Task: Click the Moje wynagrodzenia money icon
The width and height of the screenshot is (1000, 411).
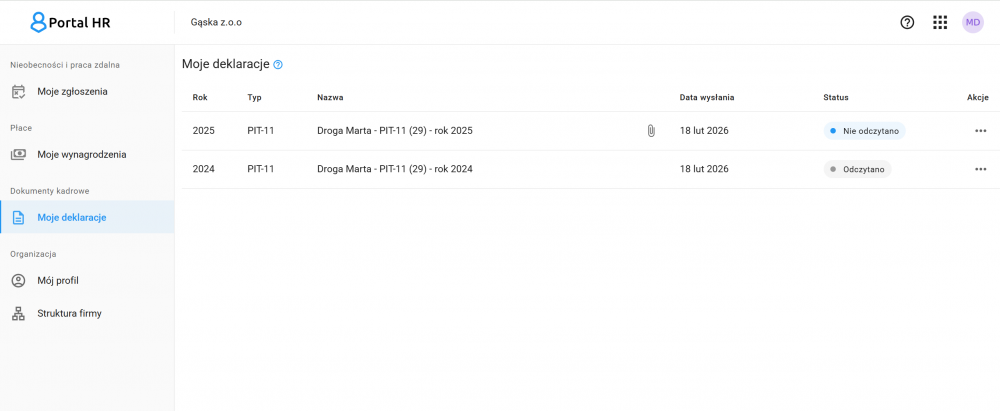Action: pyautogui.click(x=18, y=155)
